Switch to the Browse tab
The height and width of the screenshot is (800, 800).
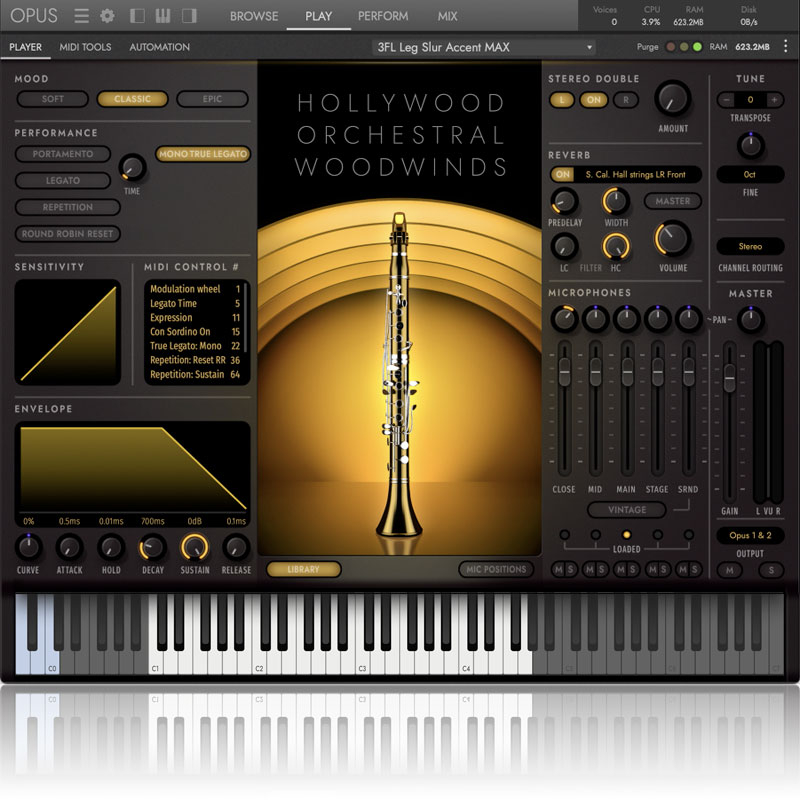(x=254, y=16)
